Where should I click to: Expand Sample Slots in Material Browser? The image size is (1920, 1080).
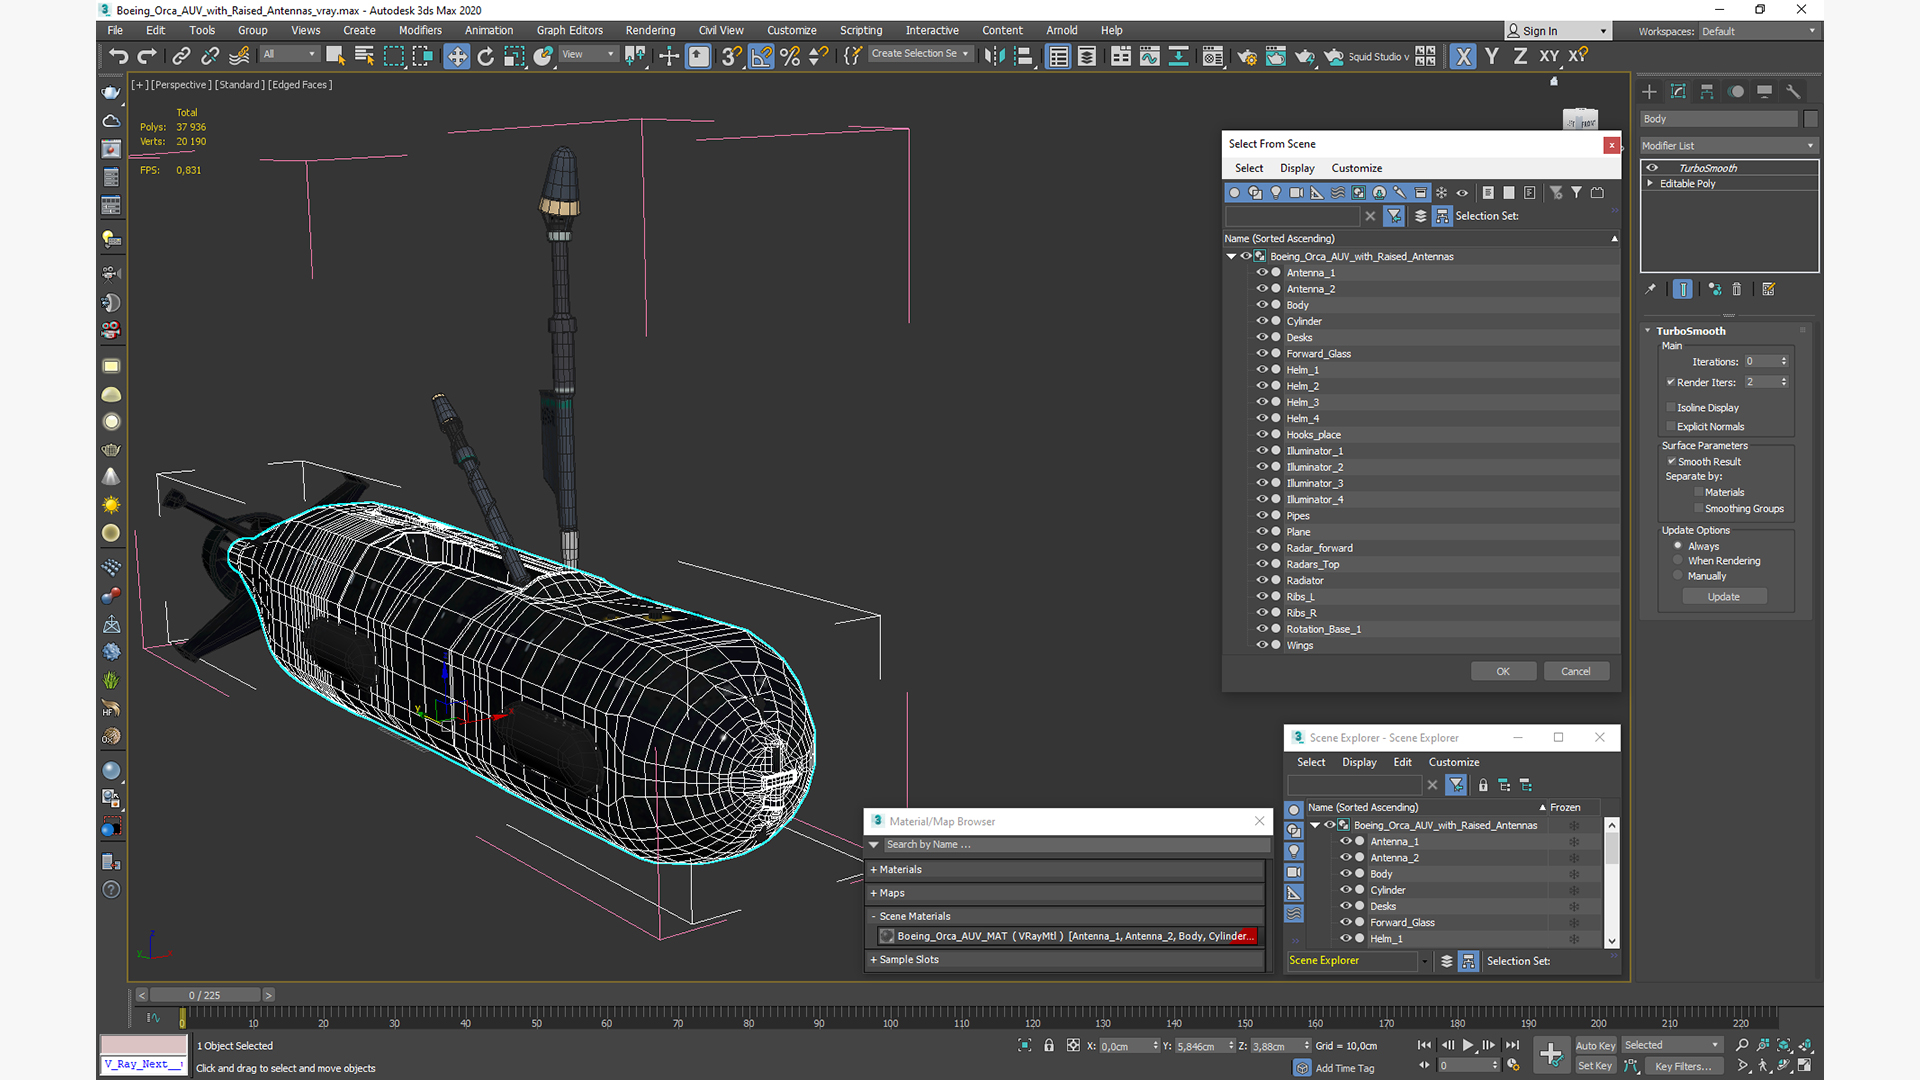click(x=1066, y=960)
